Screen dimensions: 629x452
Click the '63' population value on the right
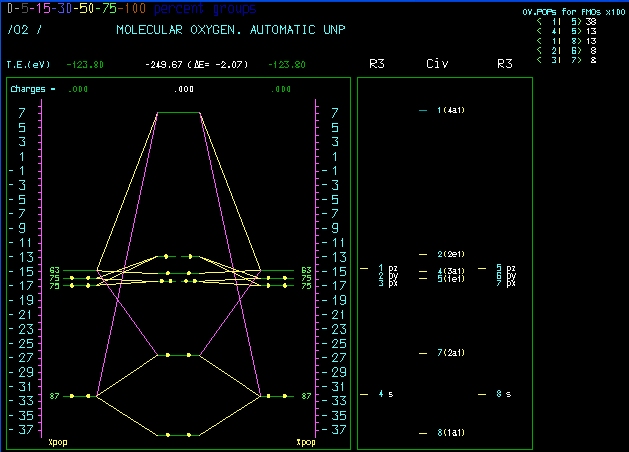[x=306, y=270]
